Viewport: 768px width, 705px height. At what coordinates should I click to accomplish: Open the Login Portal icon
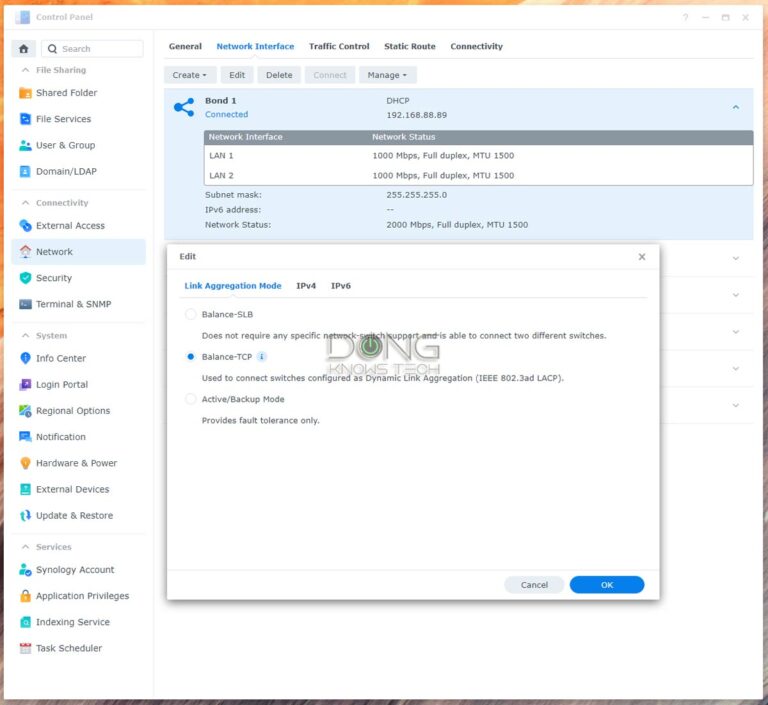coord(26,384)
